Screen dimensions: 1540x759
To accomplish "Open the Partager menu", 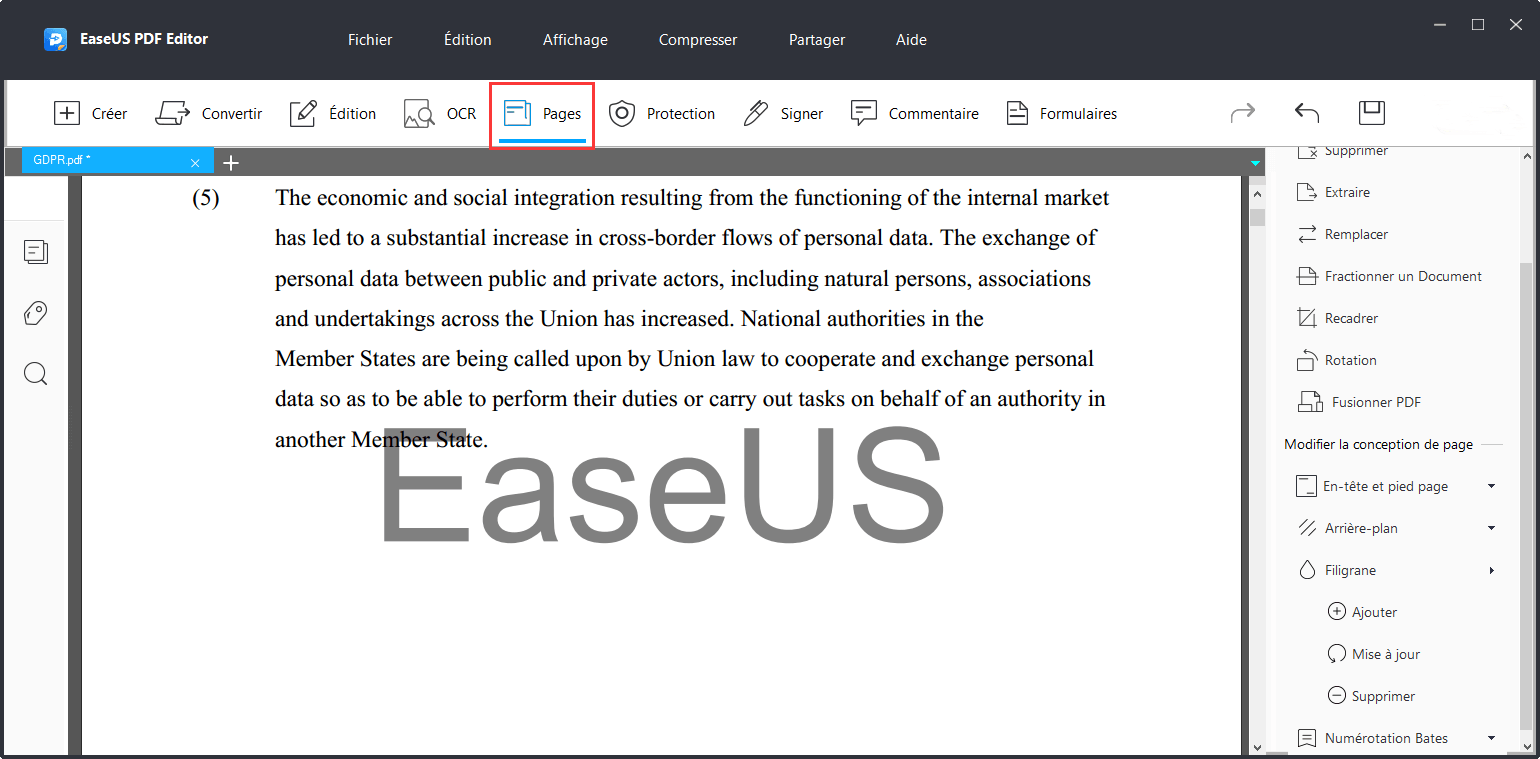I will 817,40.
